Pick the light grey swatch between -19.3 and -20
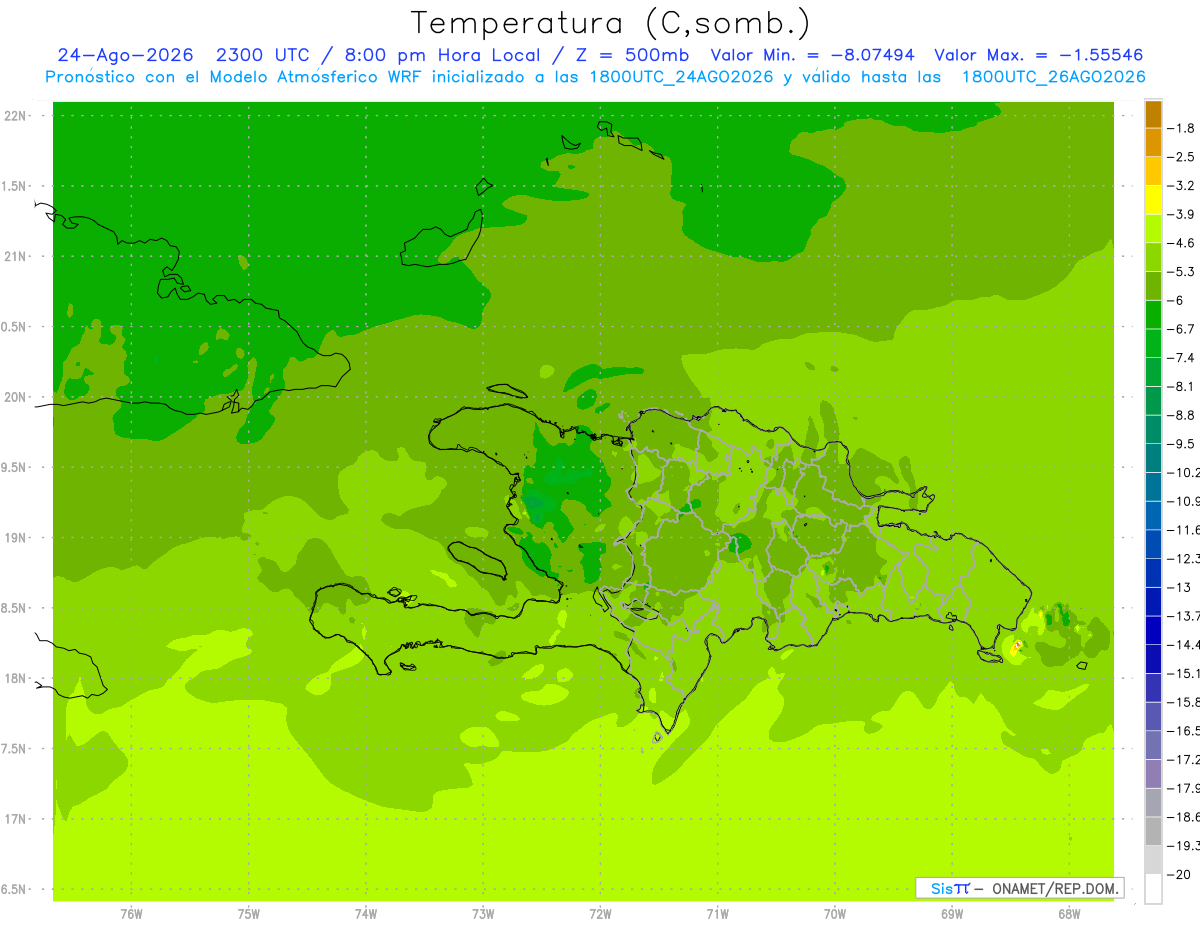 pyautogui.click(x=1153, y=860)
